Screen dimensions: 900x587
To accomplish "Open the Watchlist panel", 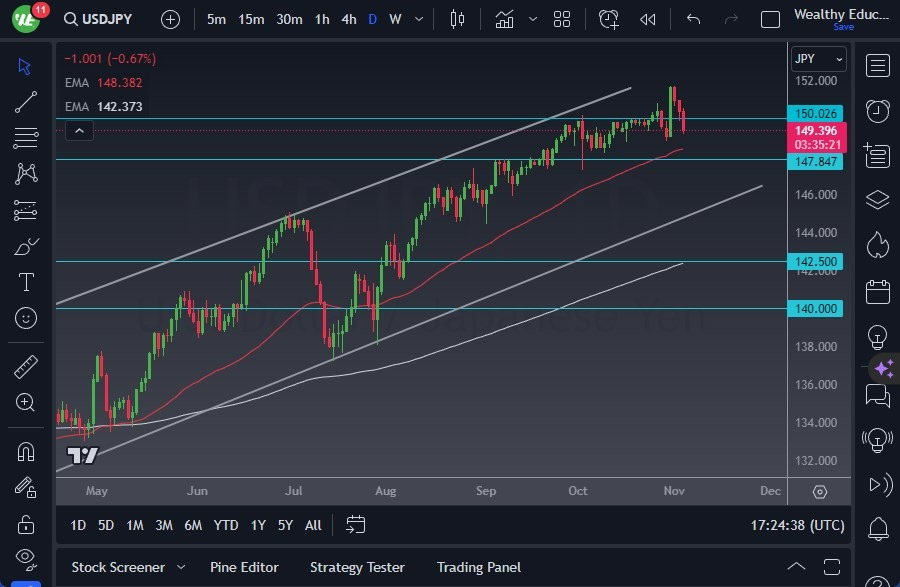I will 877,65.
